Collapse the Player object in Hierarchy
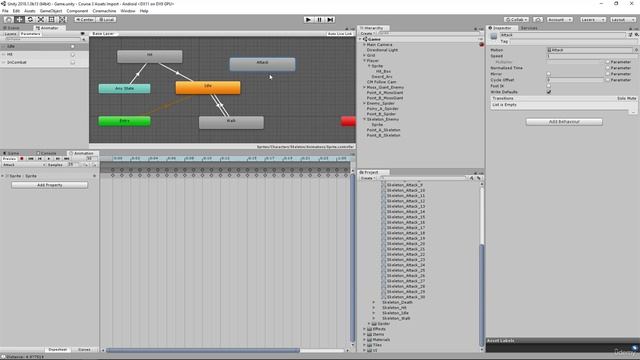The image size is (640, 360). (x=364, y=60)
